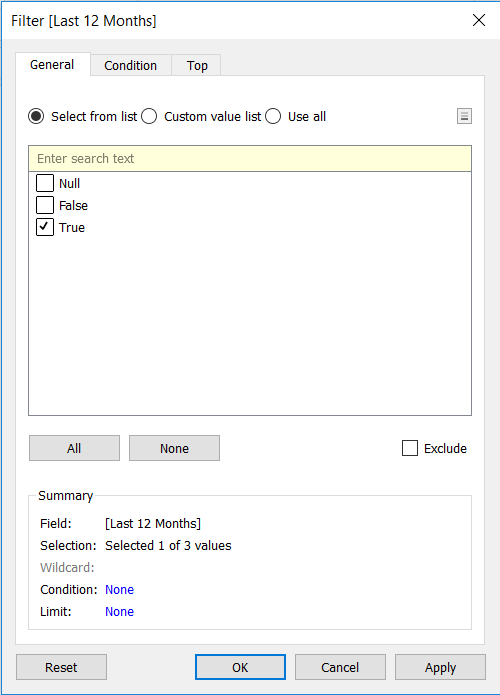Enable the Exclude checkbox
Screen dimensions: 500x695
tap(410, 448)
